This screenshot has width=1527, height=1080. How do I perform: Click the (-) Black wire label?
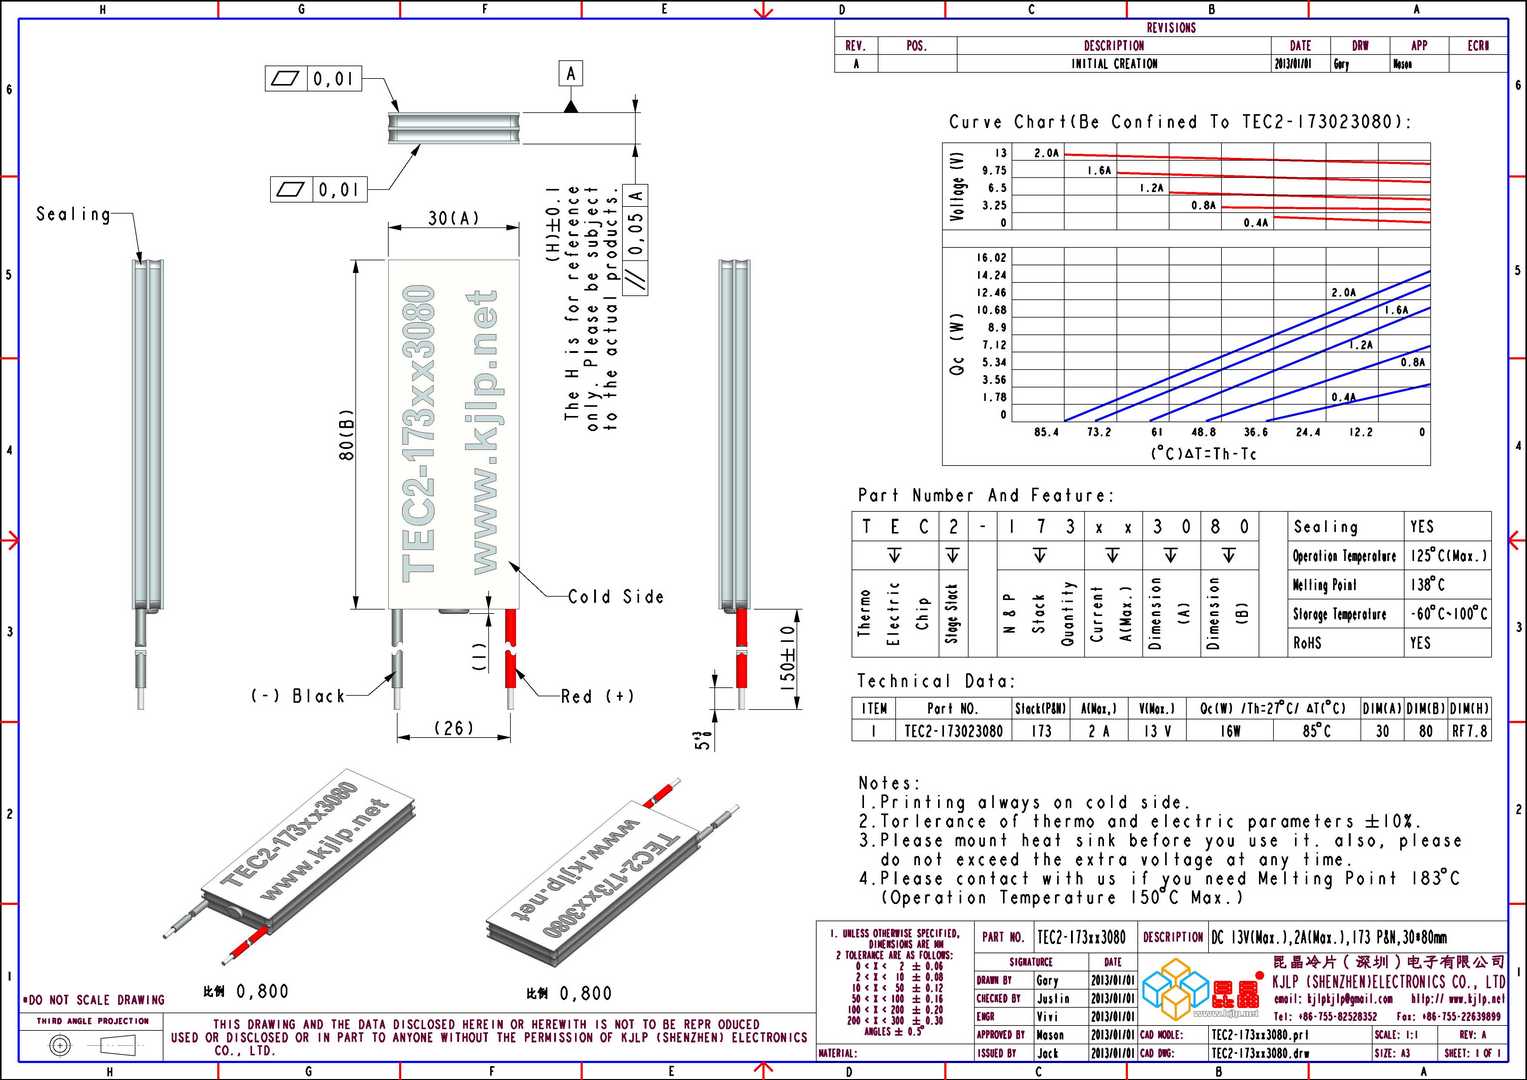pos(297,695)
